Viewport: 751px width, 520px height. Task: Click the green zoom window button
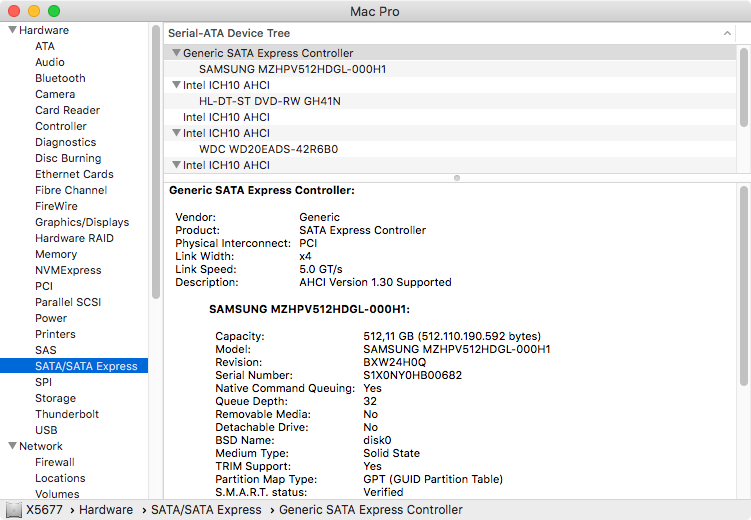pos(54,11)
